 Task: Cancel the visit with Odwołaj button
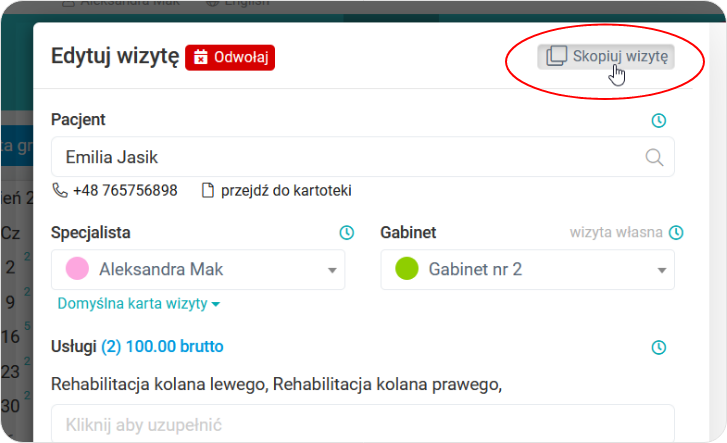click(x=230, y=58)
